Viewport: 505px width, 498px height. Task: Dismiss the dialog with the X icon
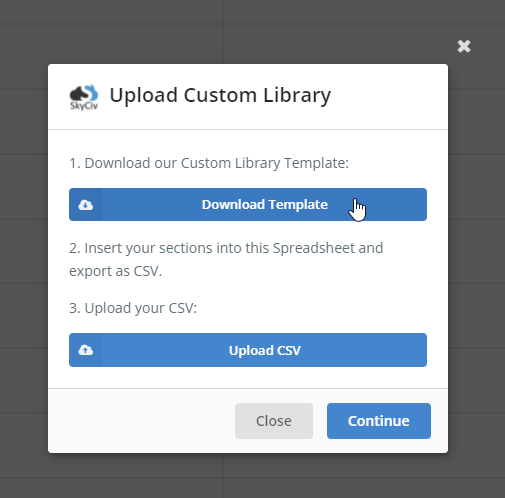click(464, 46)
